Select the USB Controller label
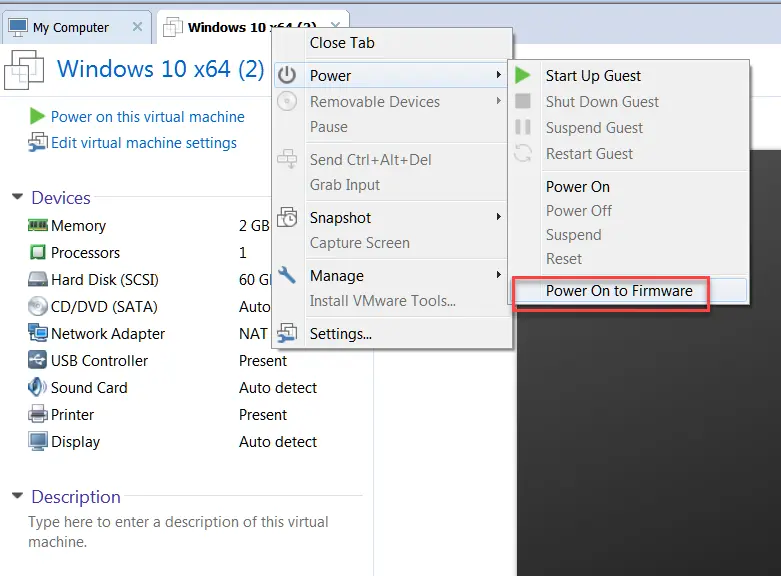 pyautogui.click(x=99, y=360)
